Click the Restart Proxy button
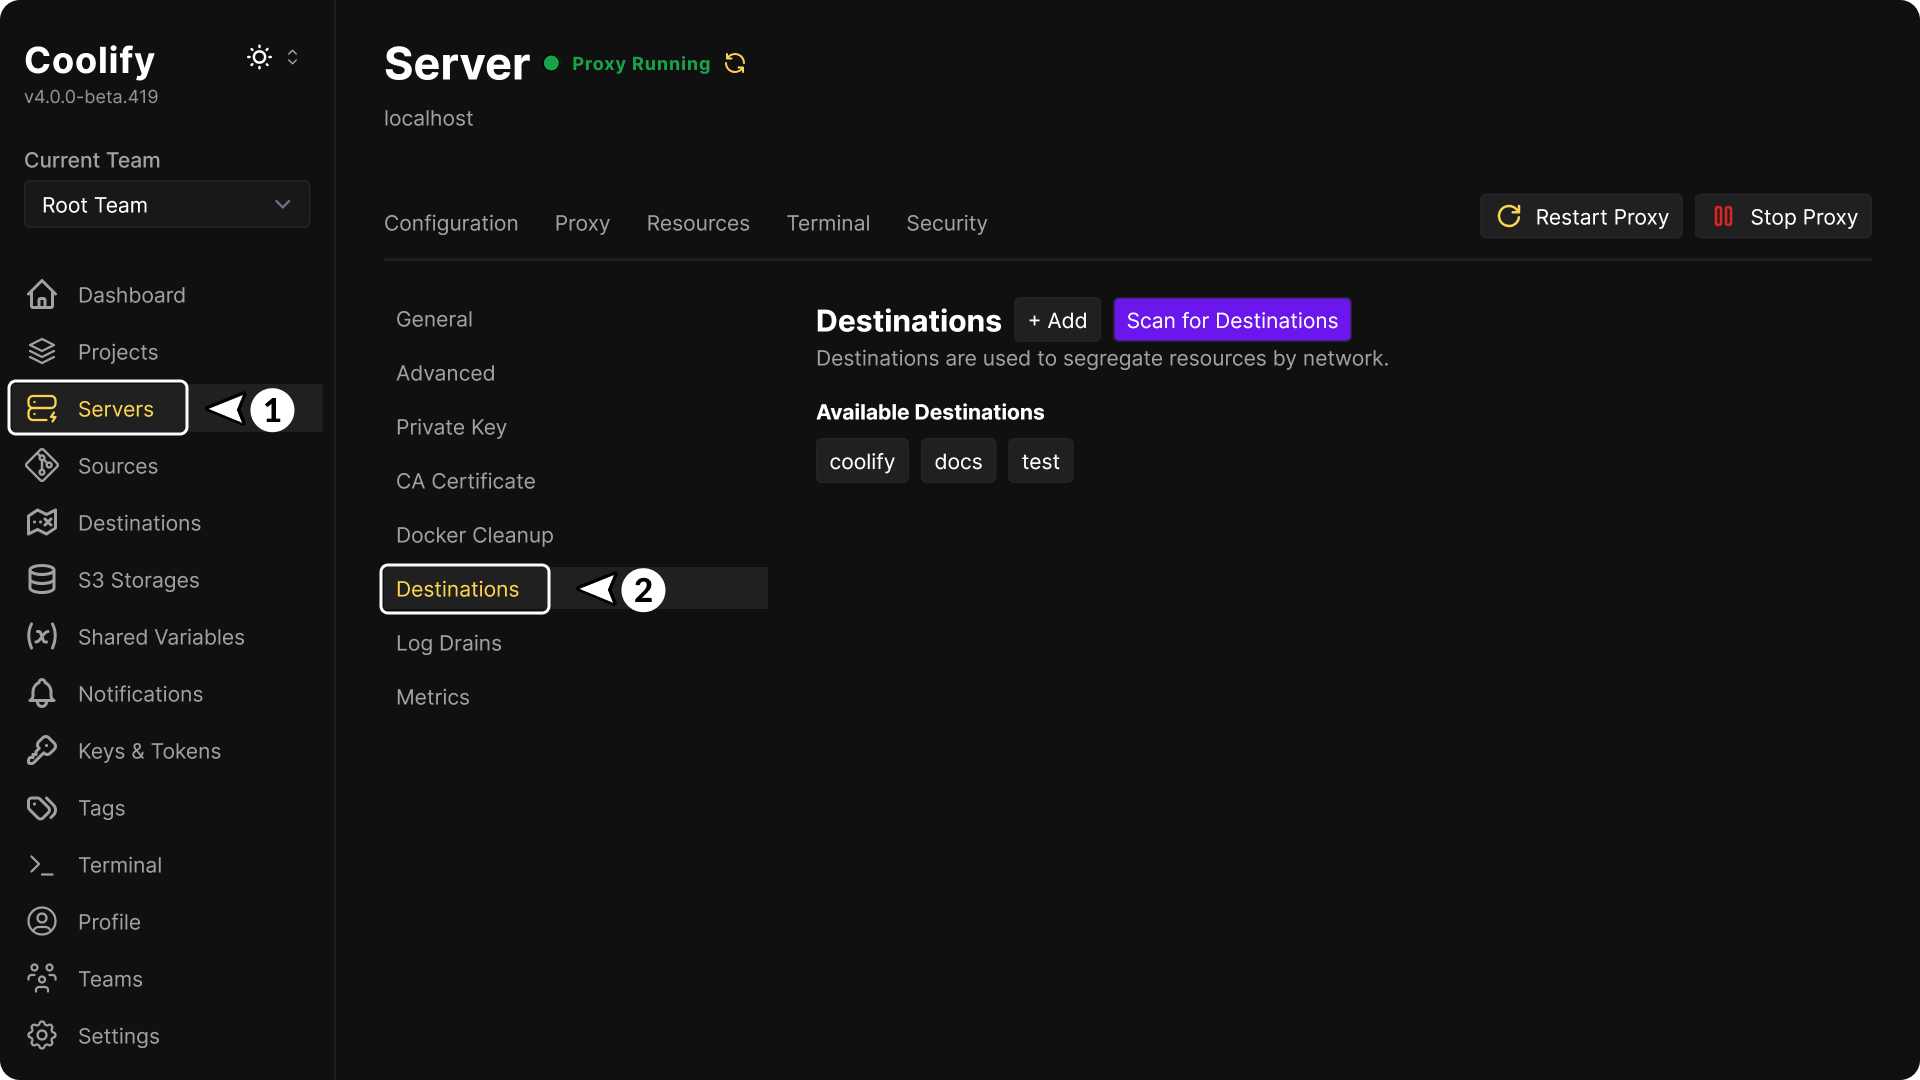Image resolution: width=1920 pixels, height=1080 pixels. click(x=1581, y=216)
